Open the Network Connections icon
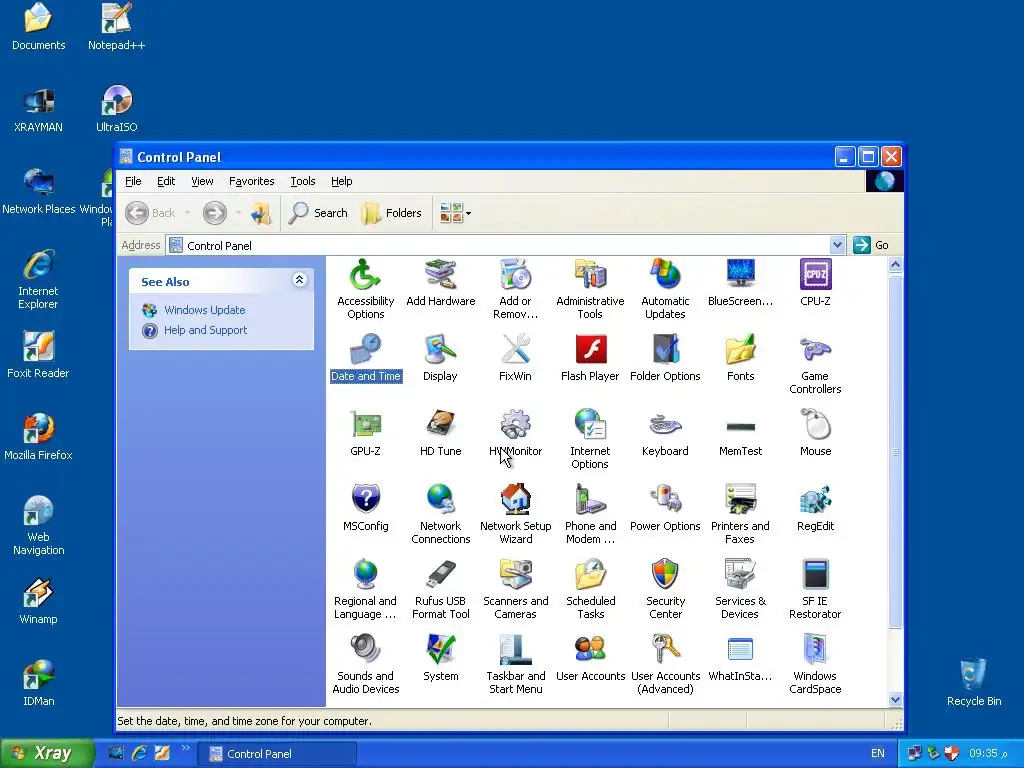The height and width of the screenshot is (768, 1024). (x=441, y=514)
